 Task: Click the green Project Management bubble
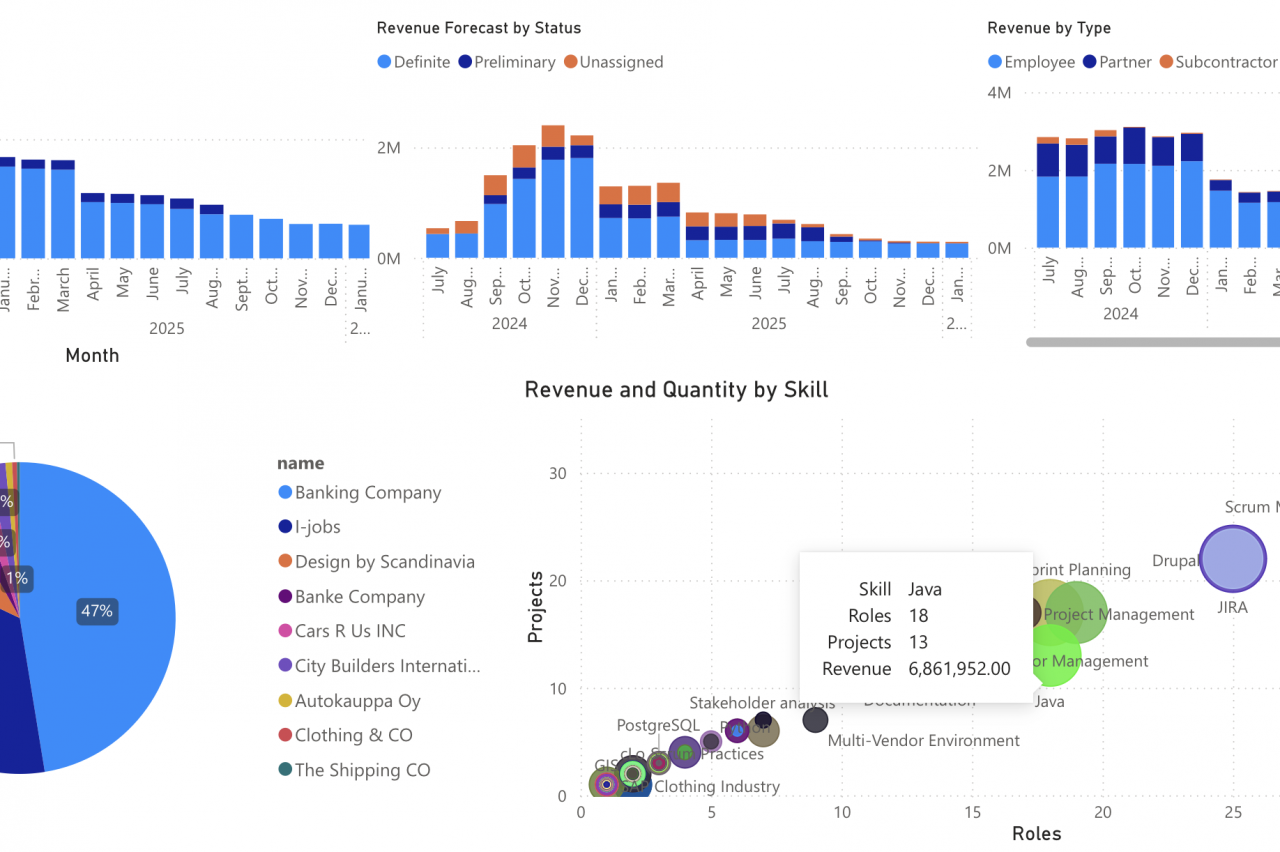[x=1077, y=612]
